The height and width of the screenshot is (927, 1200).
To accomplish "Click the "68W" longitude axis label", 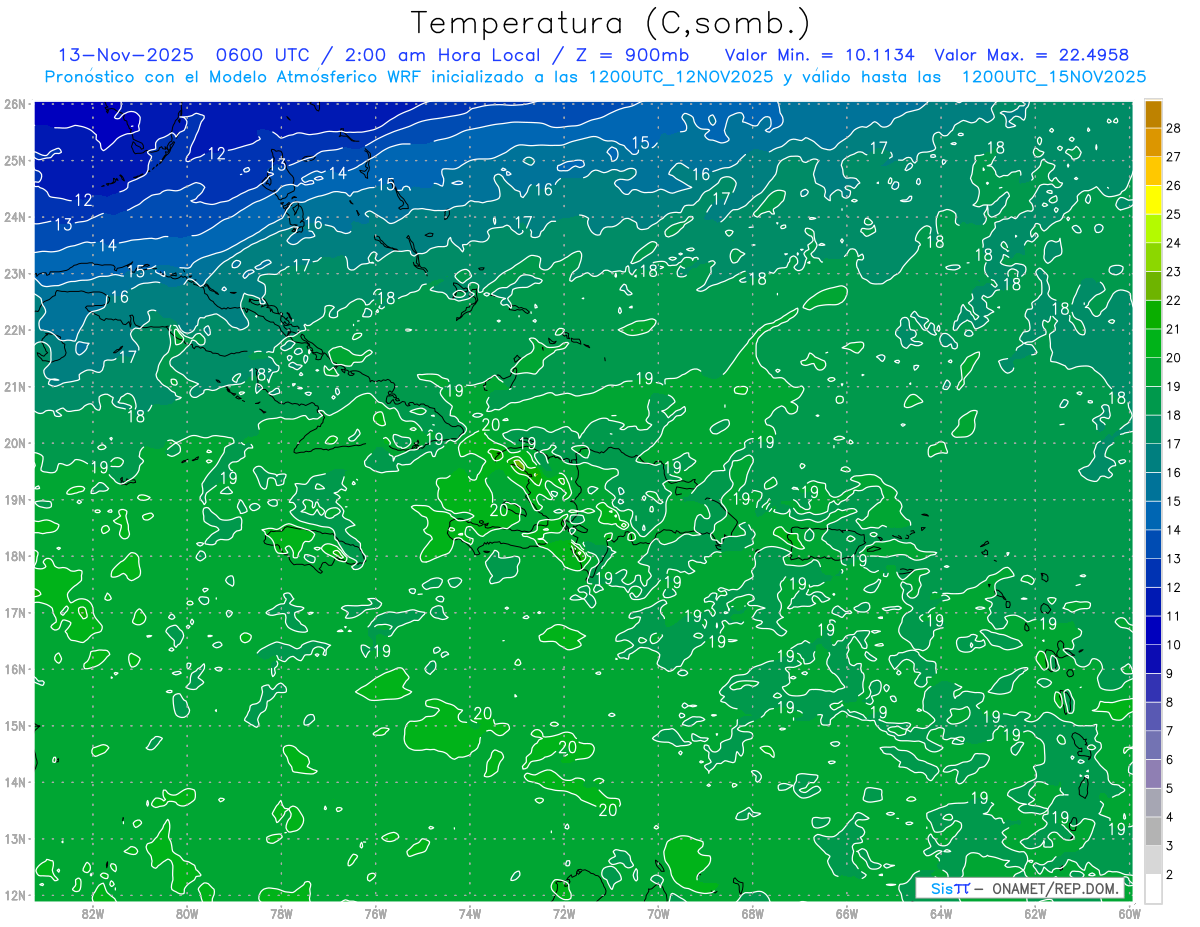I will 752,913.
